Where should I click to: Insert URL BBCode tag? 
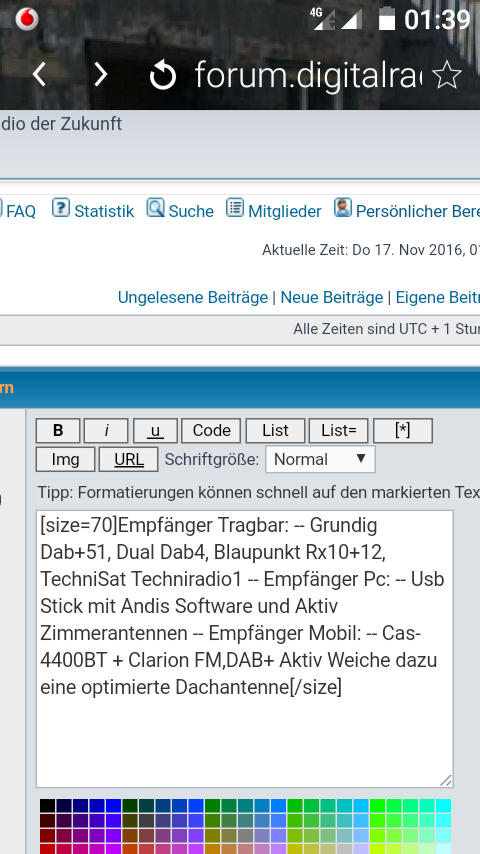coord(129,459)
